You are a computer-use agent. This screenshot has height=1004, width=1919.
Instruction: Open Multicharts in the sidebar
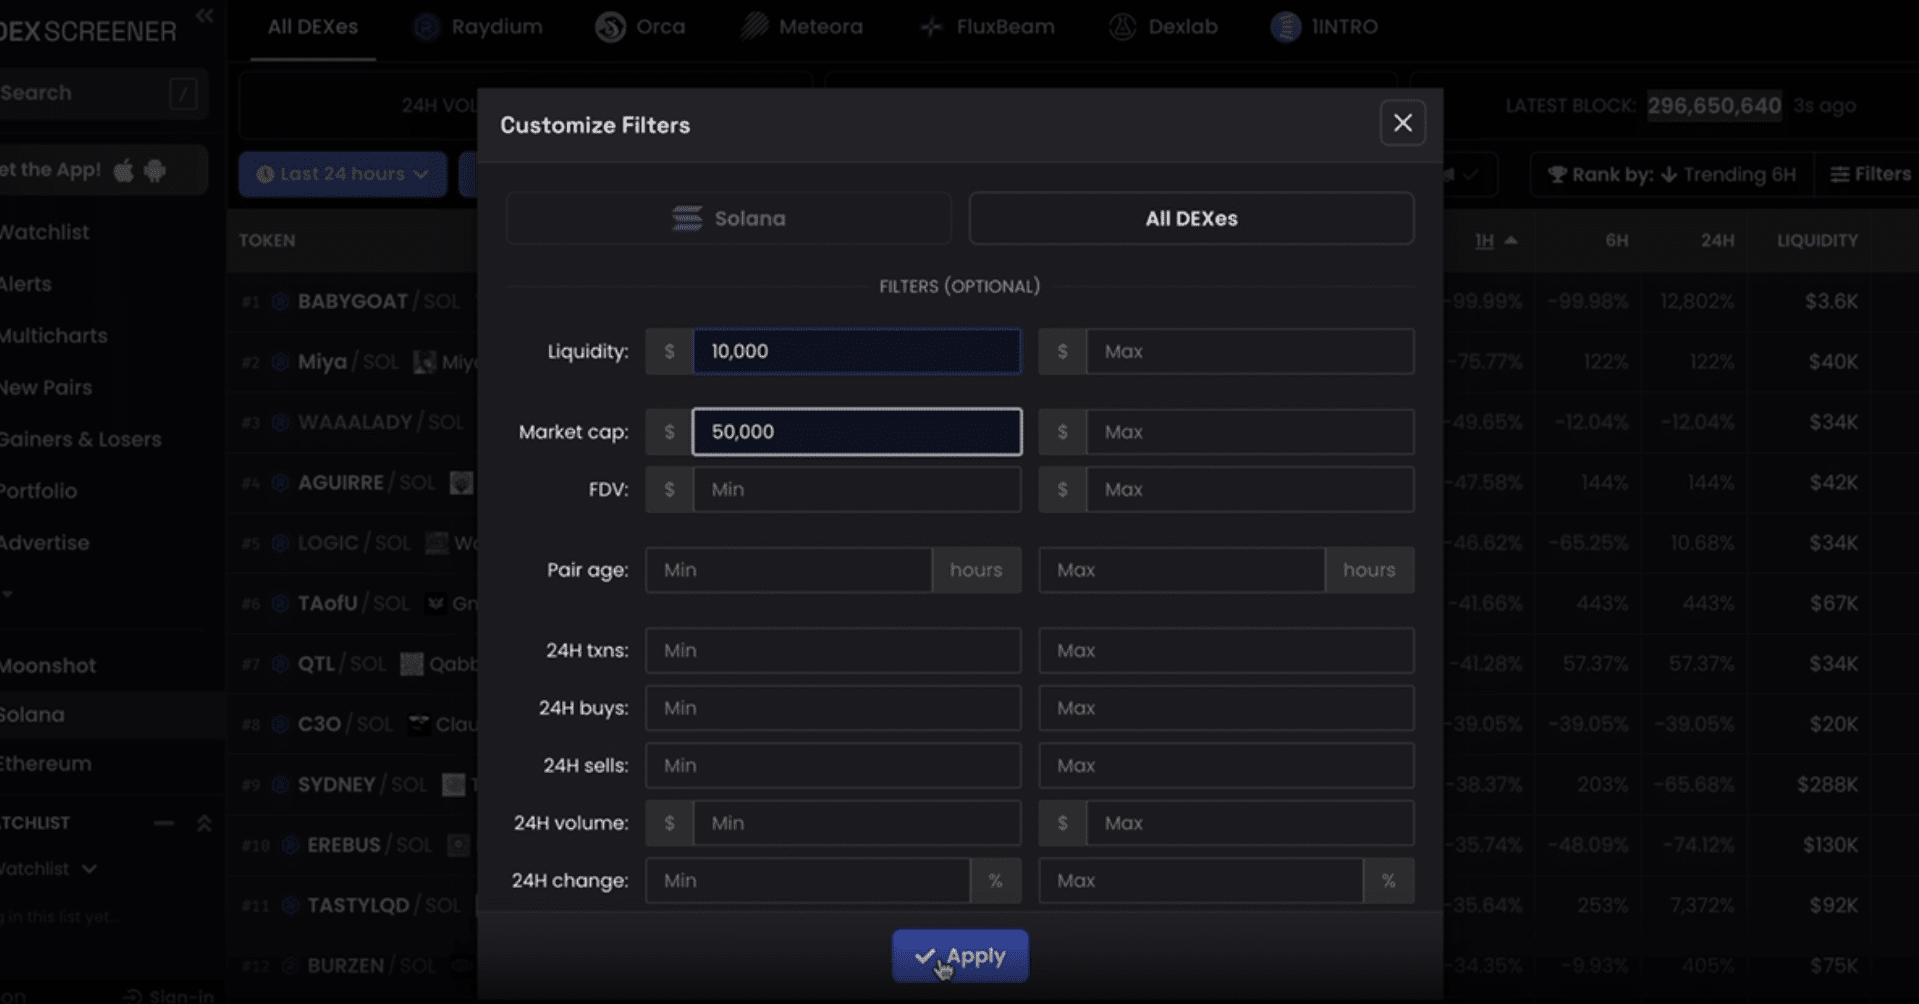(54, 336)
